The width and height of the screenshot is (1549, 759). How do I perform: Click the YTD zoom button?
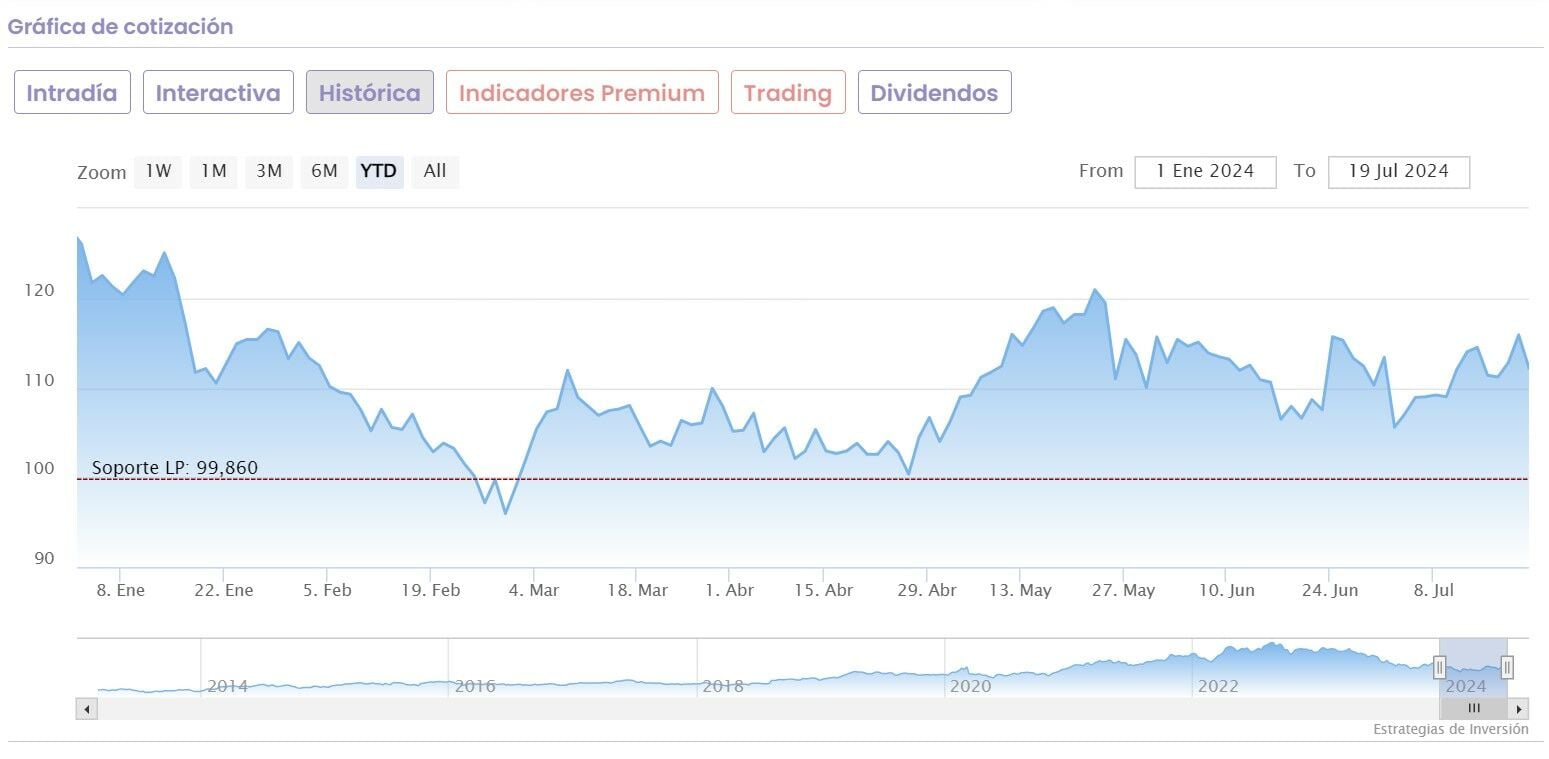coord(379,171)
